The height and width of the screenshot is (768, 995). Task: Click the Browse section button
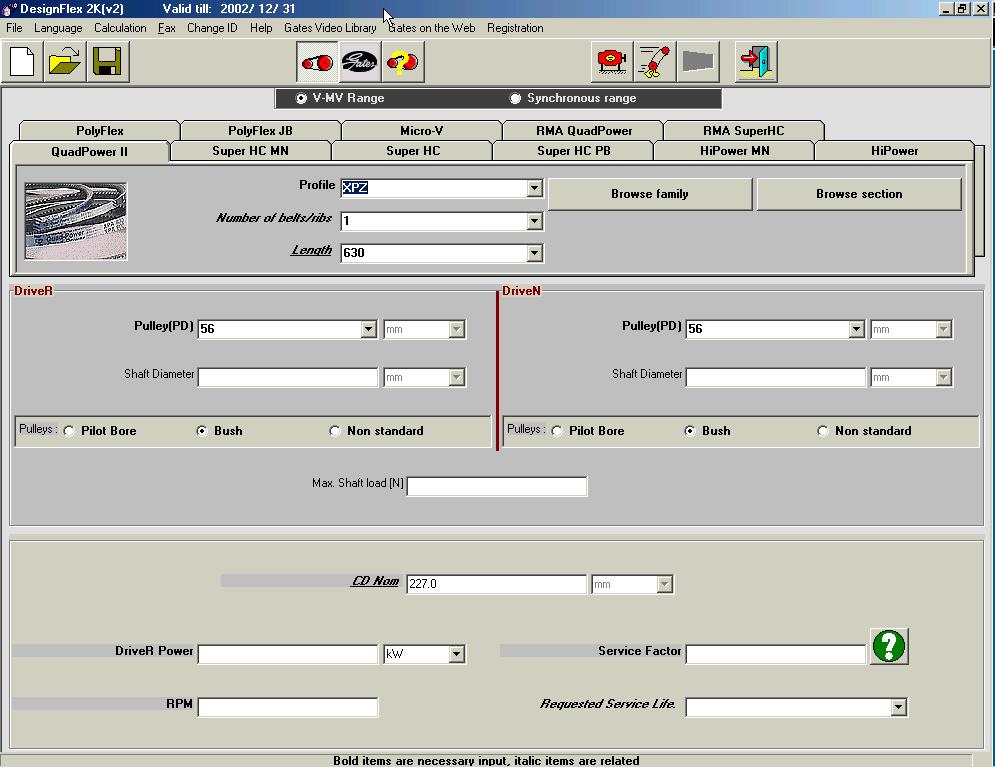pos(859,194)
